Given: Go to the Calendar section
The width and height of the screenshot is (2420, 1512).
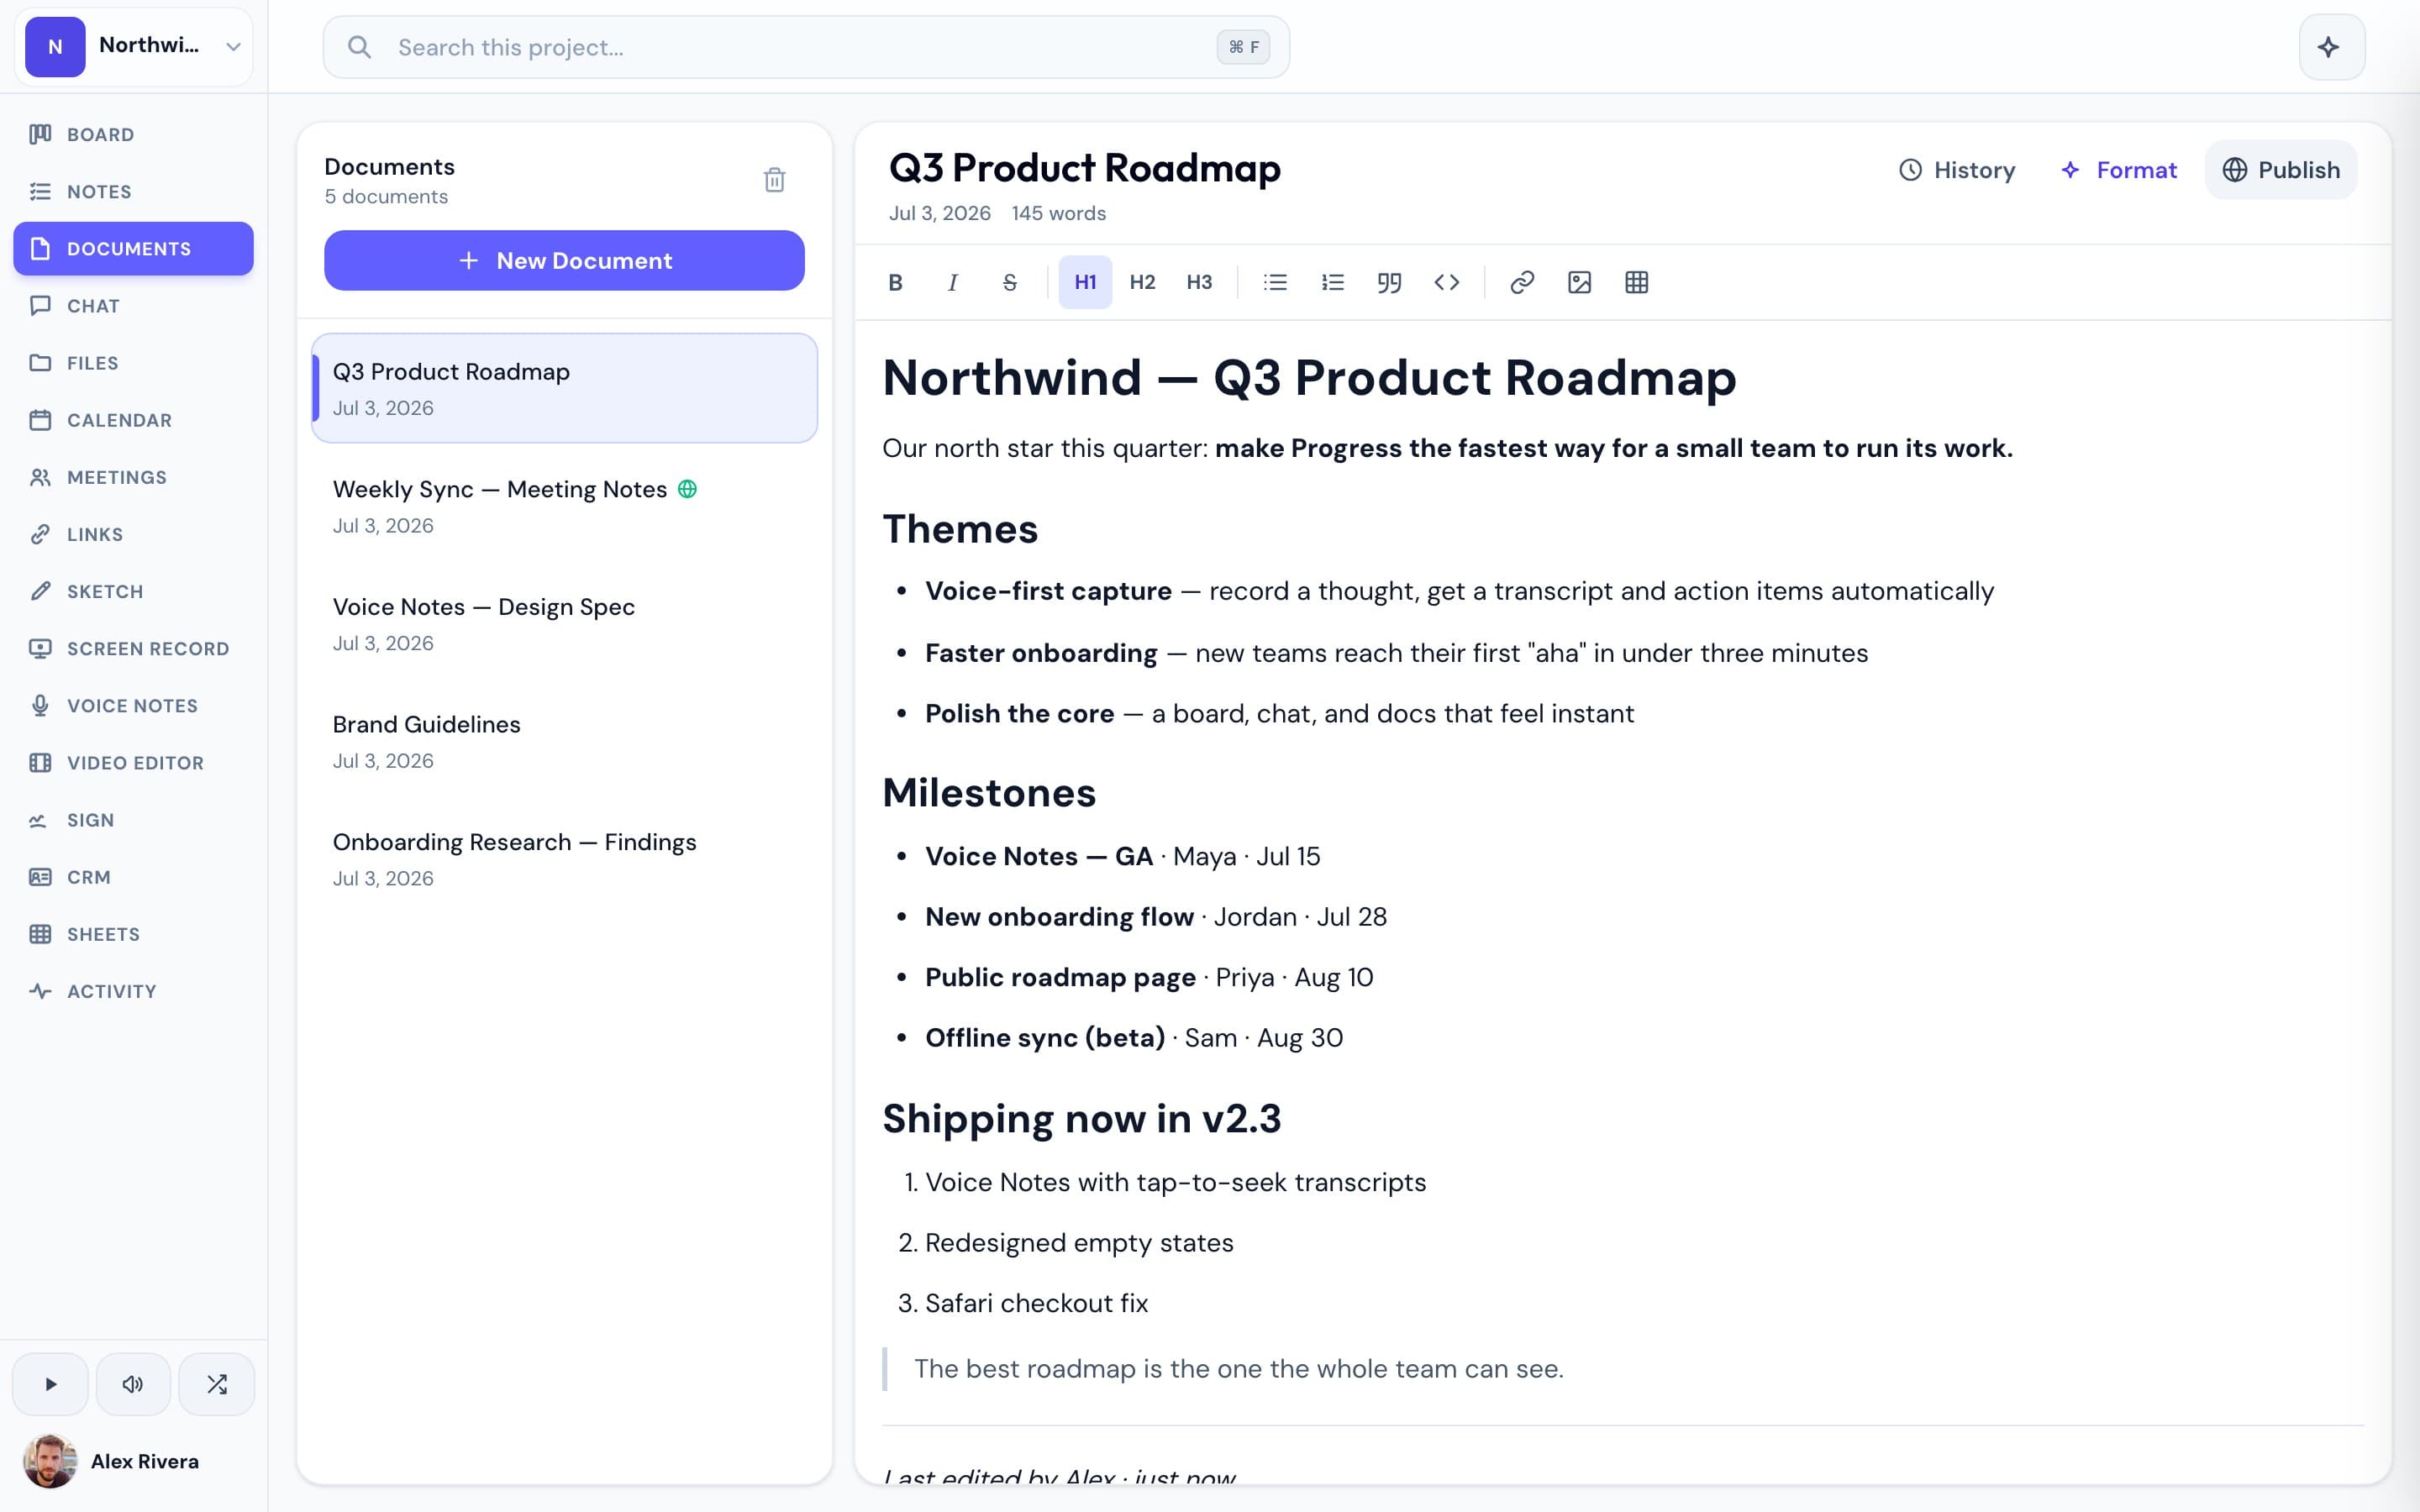Looking at the screenshot, I should [133, 420].
